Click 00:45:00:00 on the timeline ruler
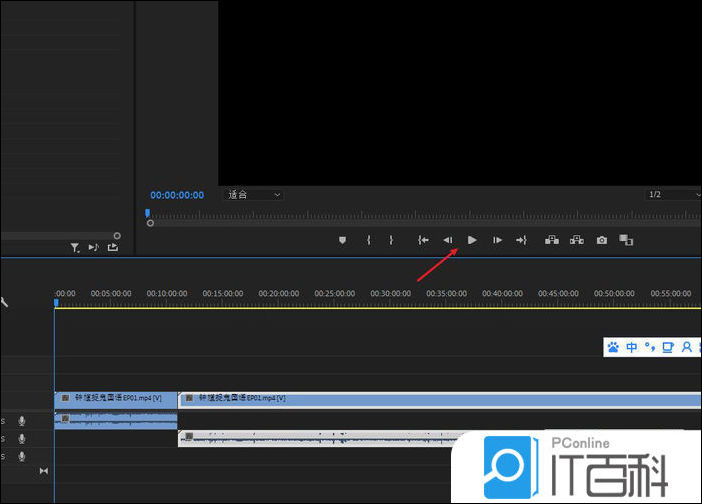The width and height of the screenshot is (702, 504). (x=558, y=294)
